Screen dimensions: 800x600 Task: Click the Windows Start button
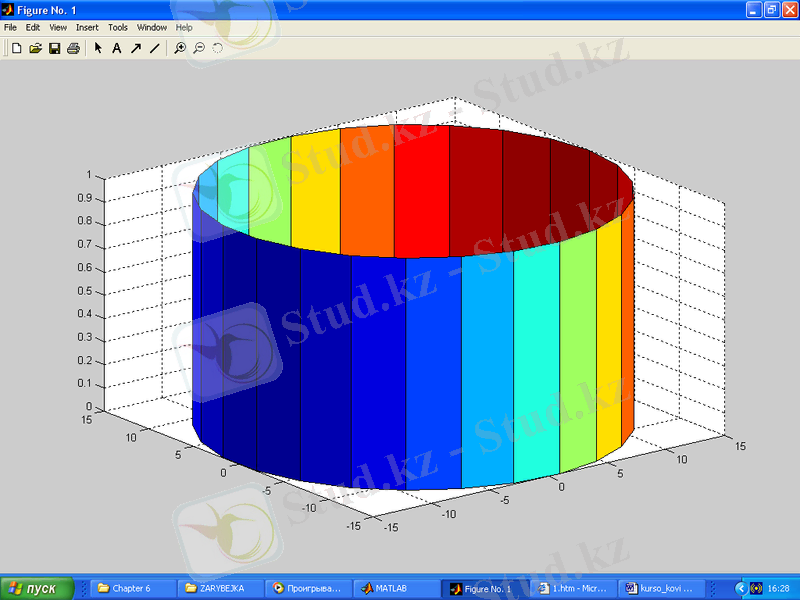click(37, 589)
